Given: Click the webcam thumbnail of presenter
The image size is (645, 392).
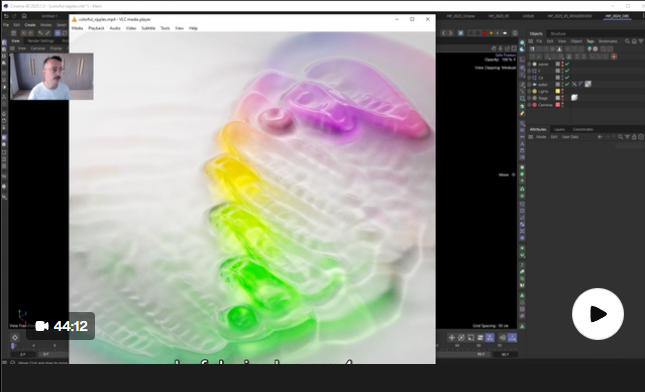Looking at the screenshot, I should click(x=51, y=76).
